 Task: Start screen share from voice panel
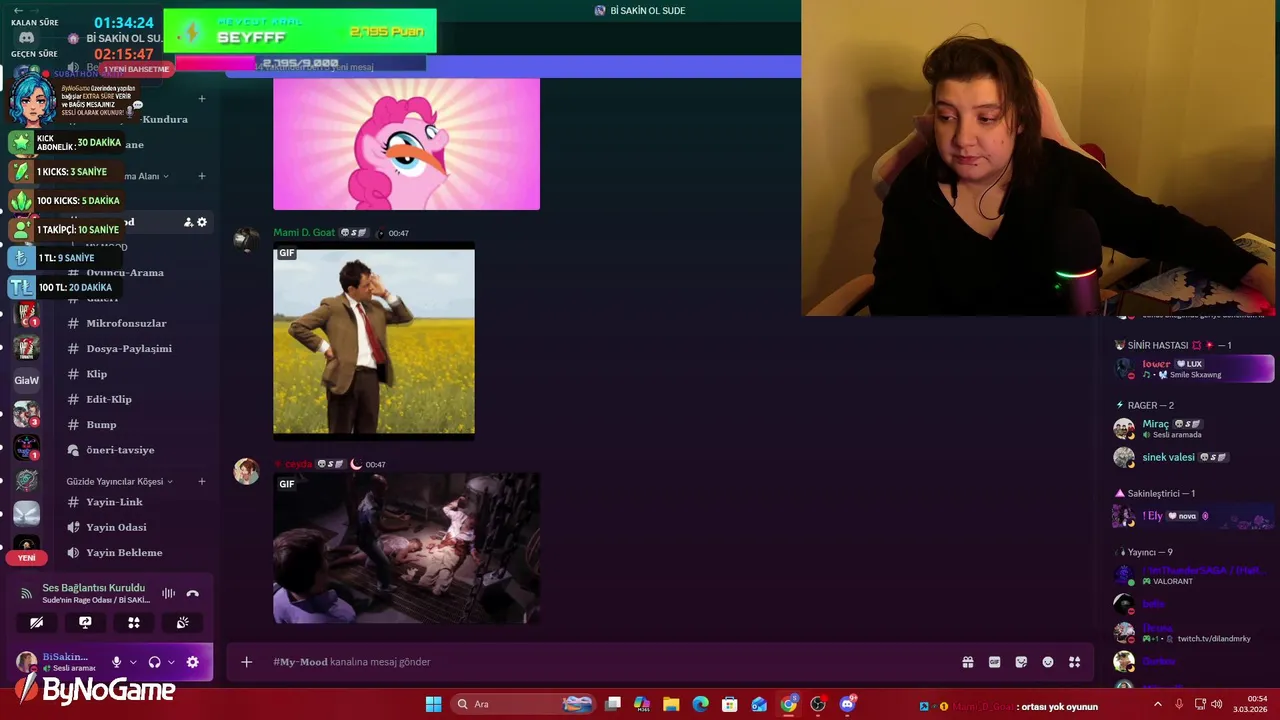click(85, 623)
